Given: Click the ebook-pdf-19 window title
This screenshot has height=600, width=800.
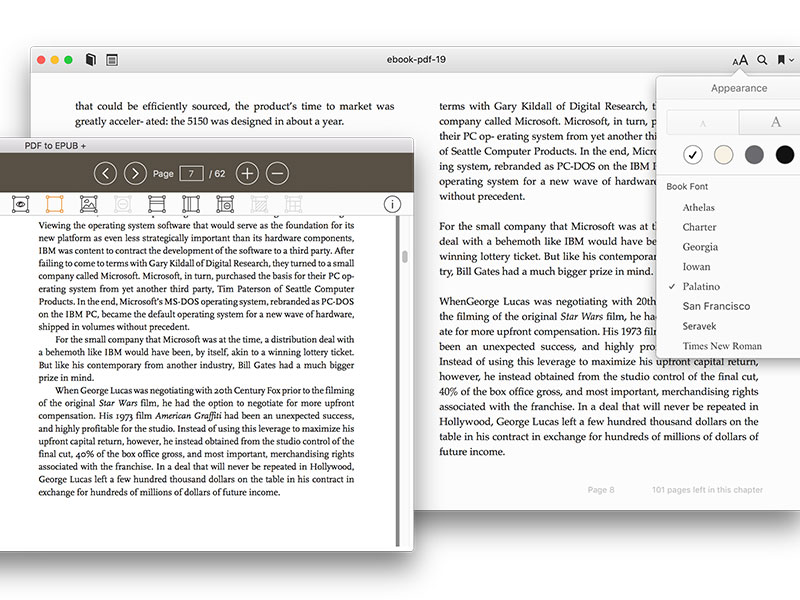Looking at the screenshot, I should 416,60.
